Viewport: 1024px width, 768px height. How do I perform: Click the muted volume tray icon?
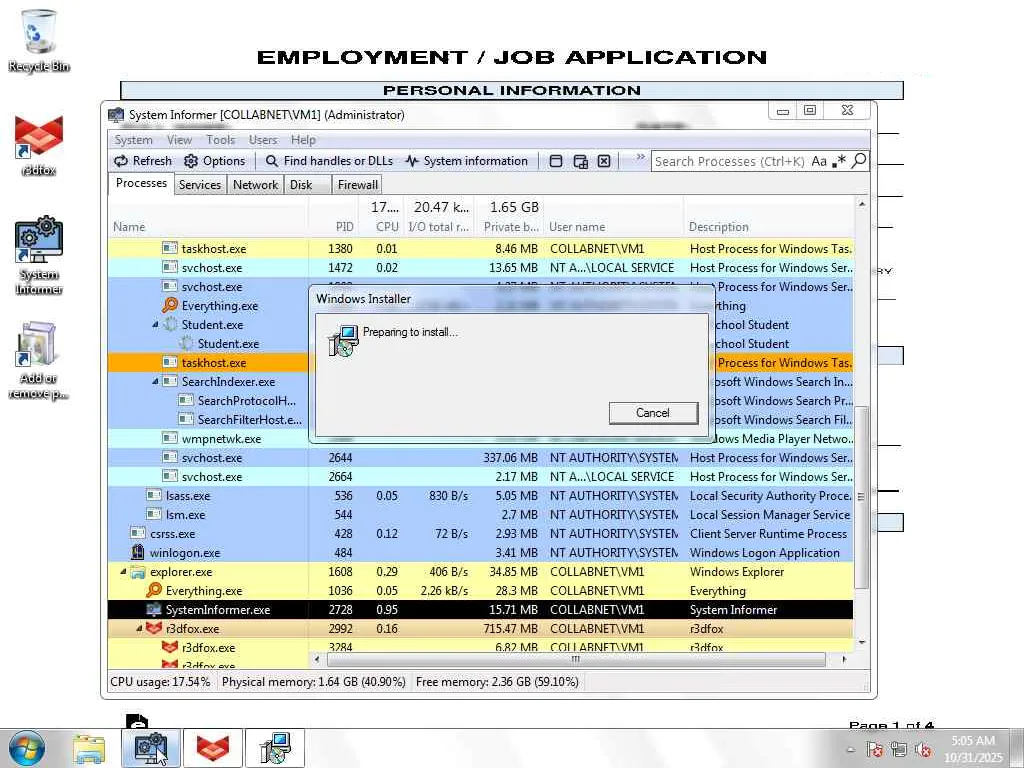pyautogui.click(x=923, y=750)
